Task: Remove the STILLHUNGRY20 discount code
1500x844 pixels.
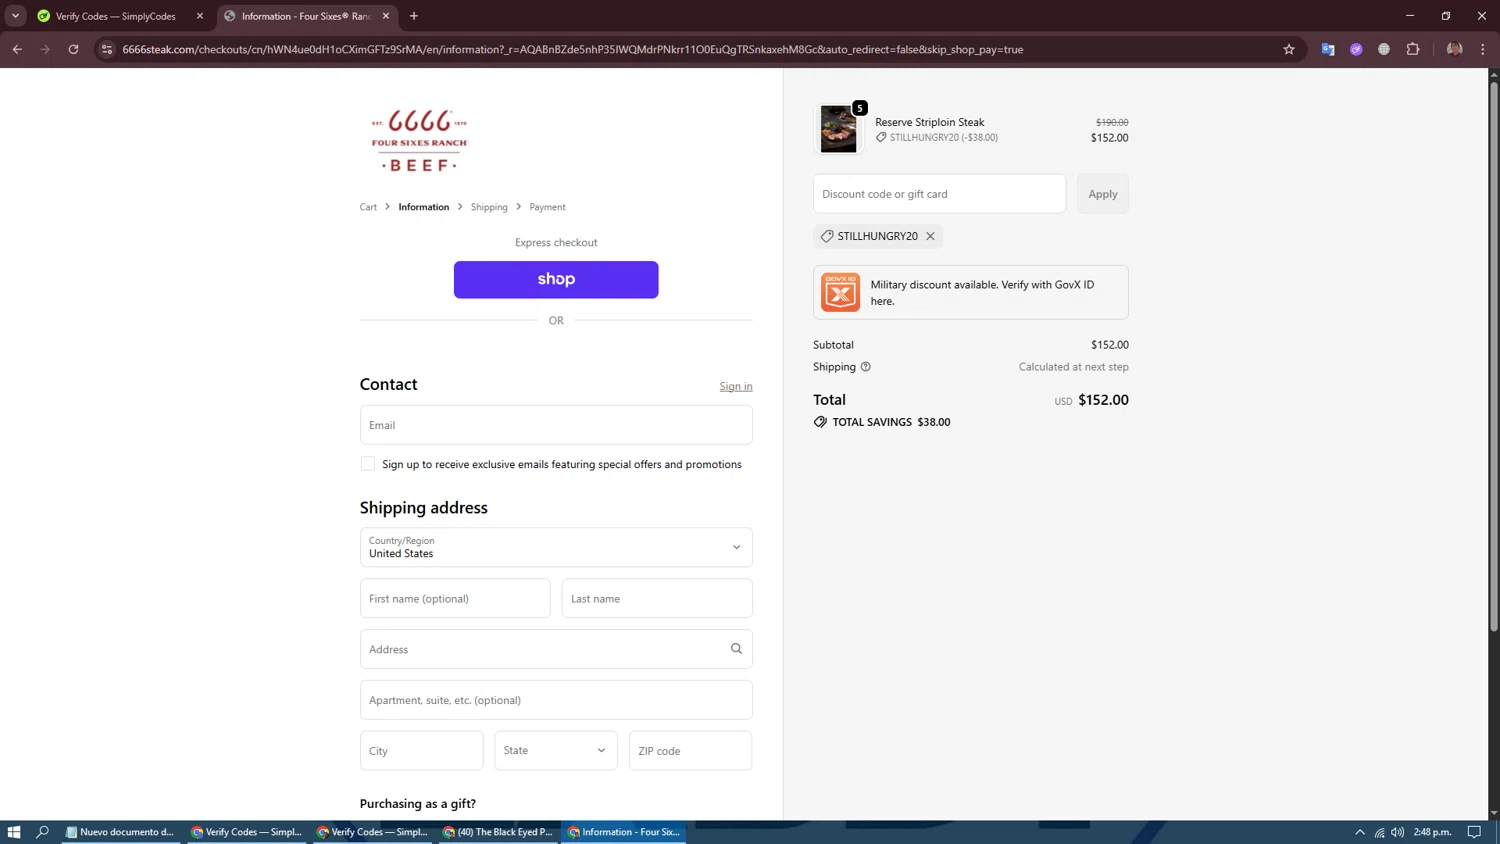Action: tap(930, 236)
